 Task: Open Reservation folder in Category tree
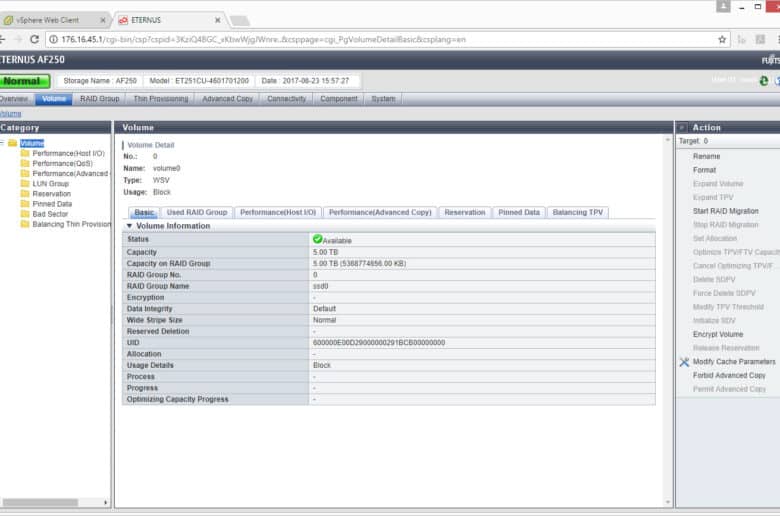pyautogui.click(x=51, y=194)
